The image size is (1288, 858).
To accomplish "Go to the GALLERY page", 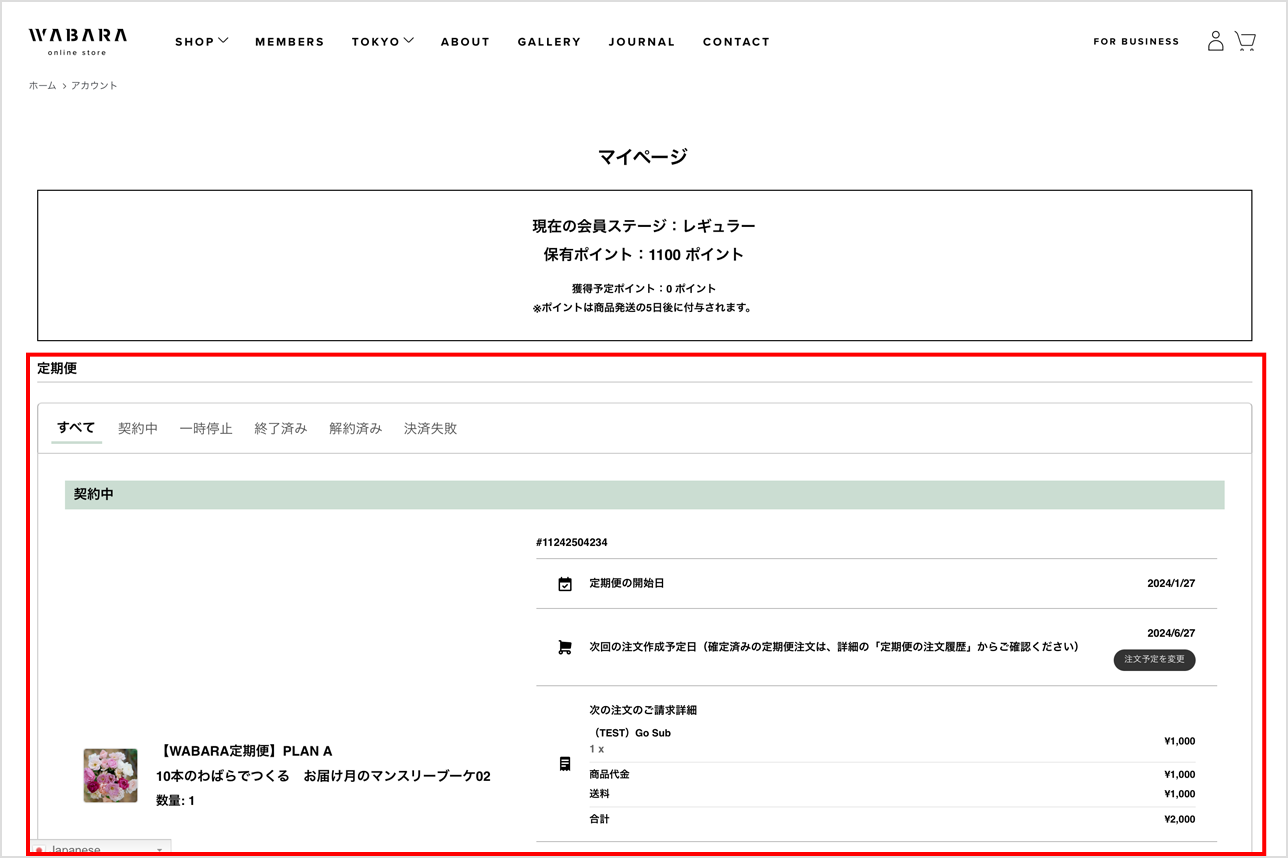I will (x=549, y=42).
